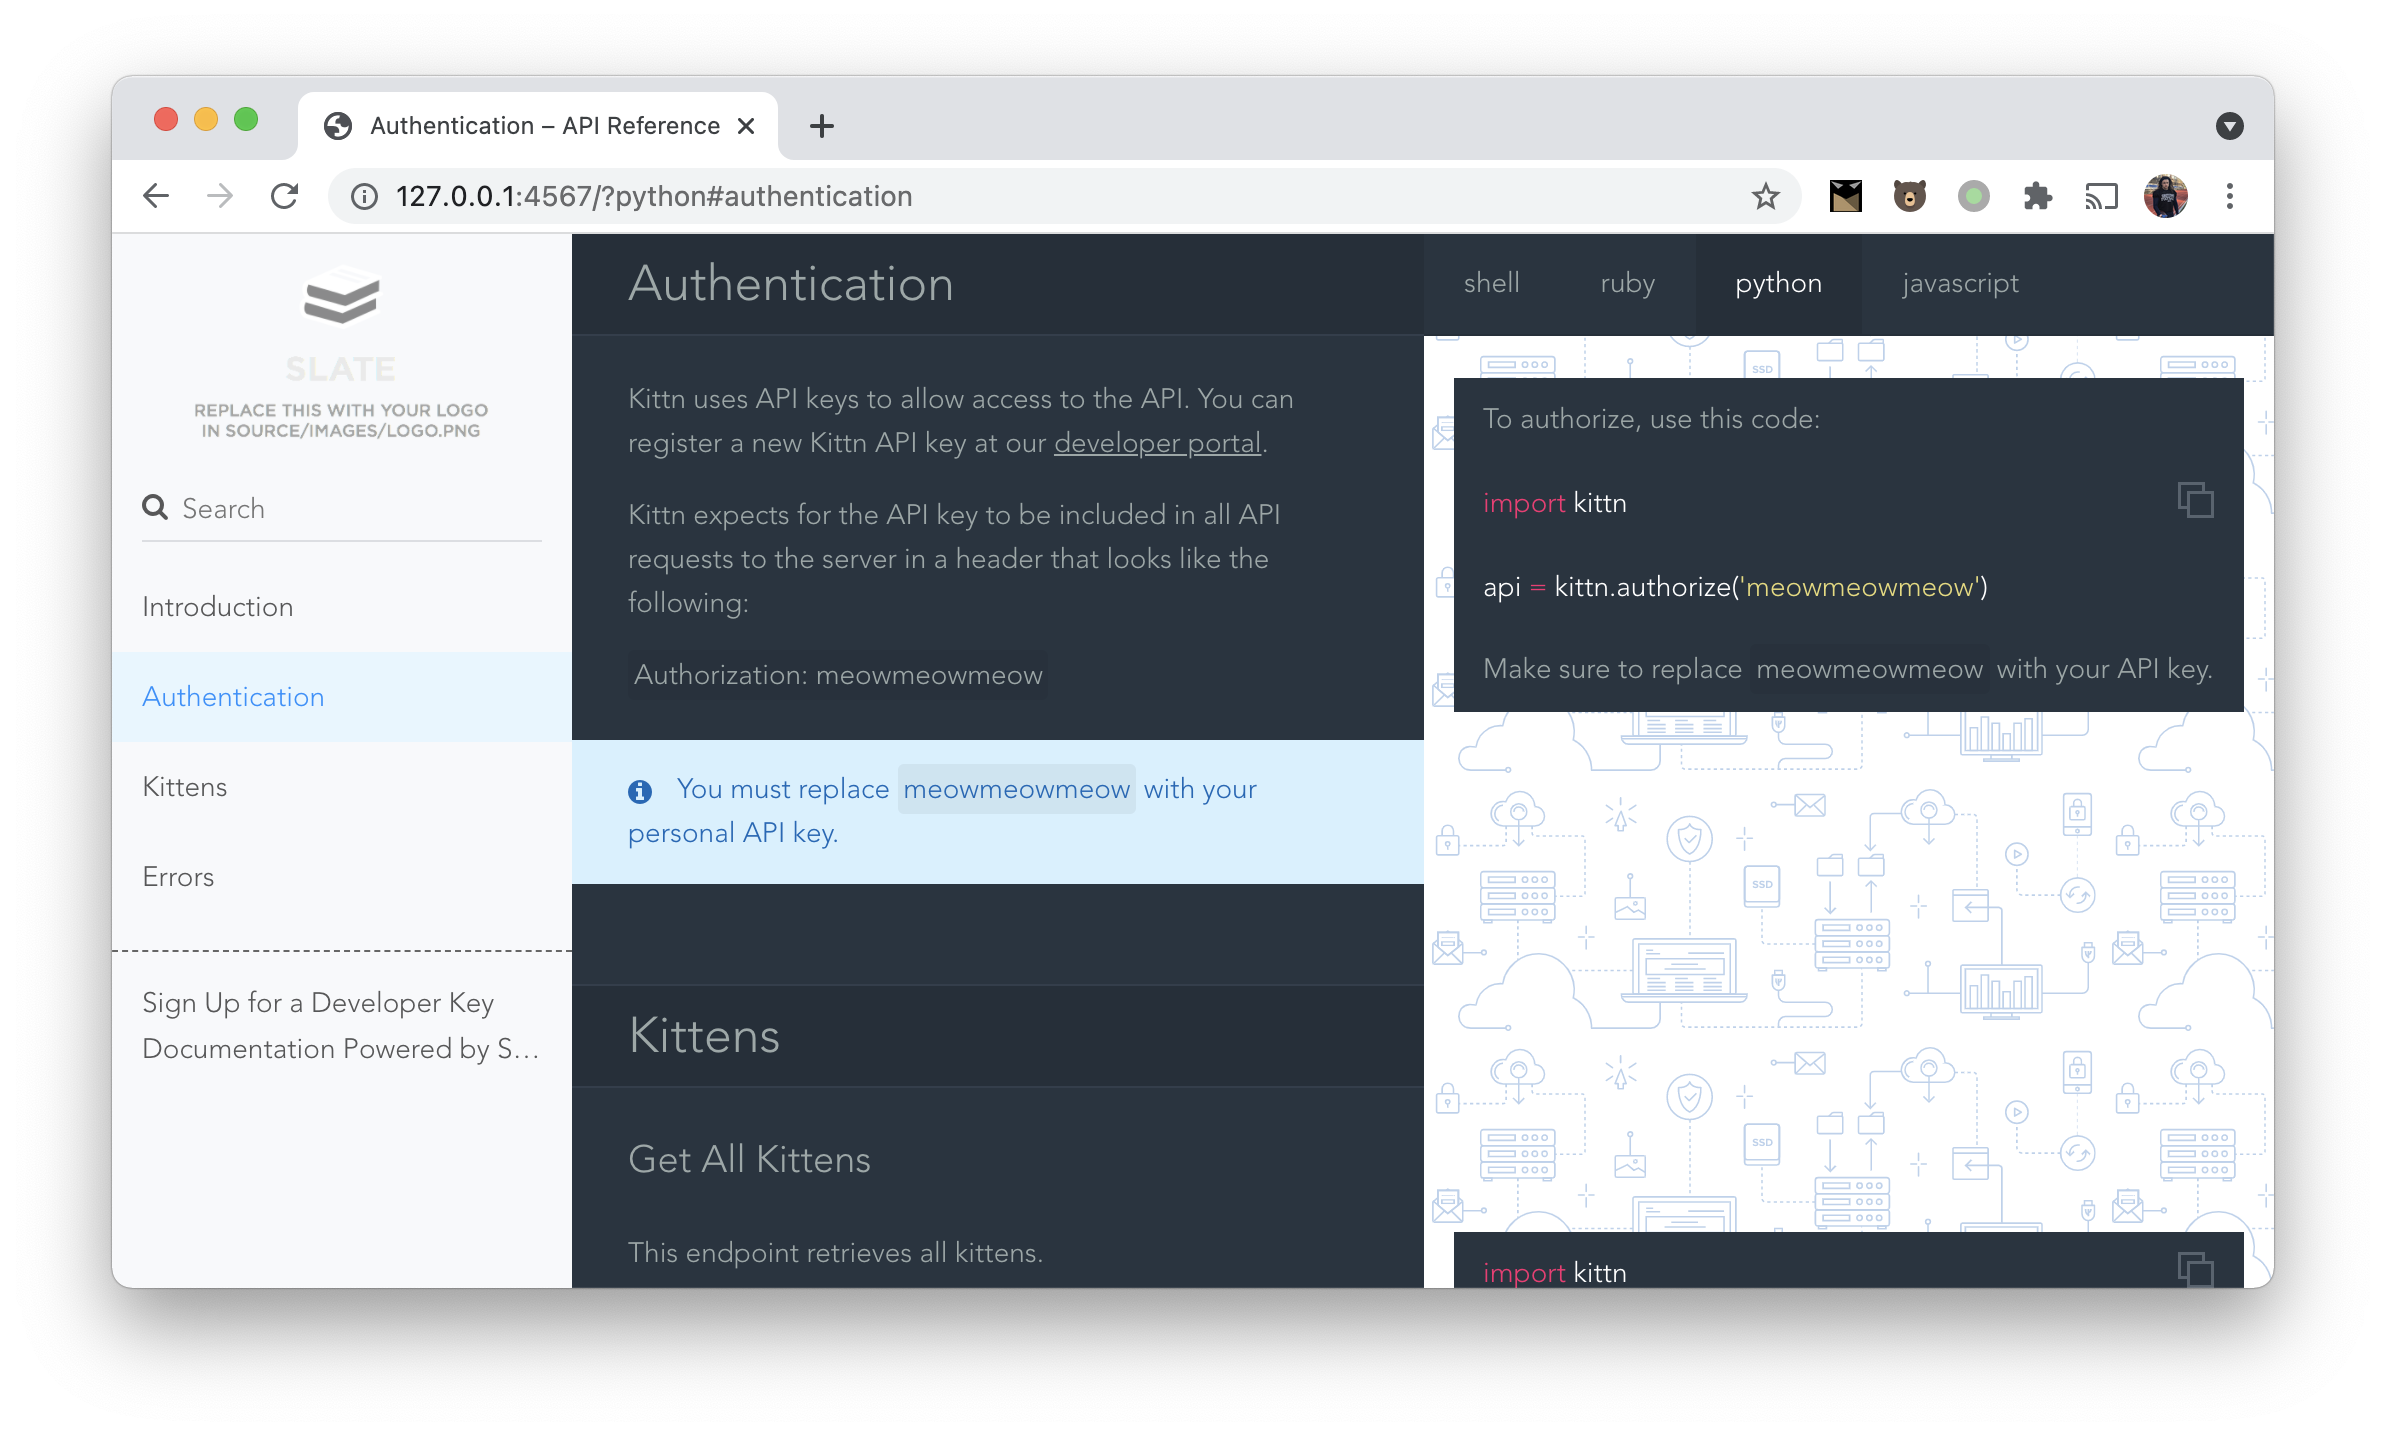Switch code examples to shell

point(1491,283)
